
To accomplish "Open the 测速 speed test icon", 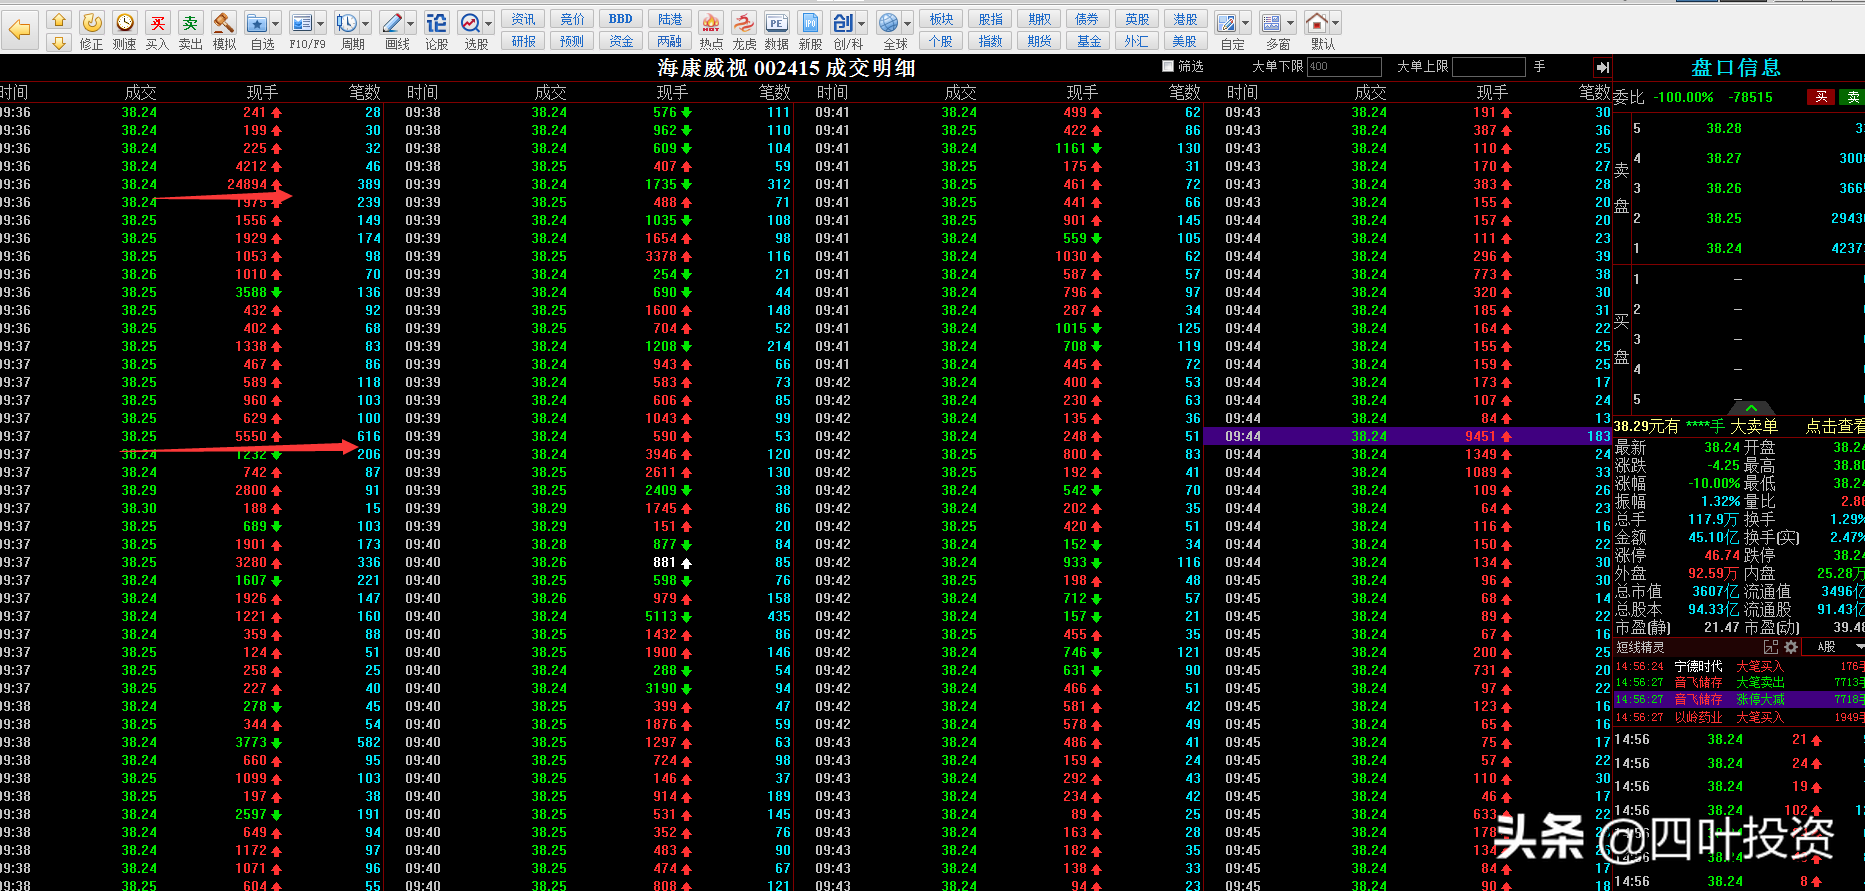I will (x=124, y=31).
